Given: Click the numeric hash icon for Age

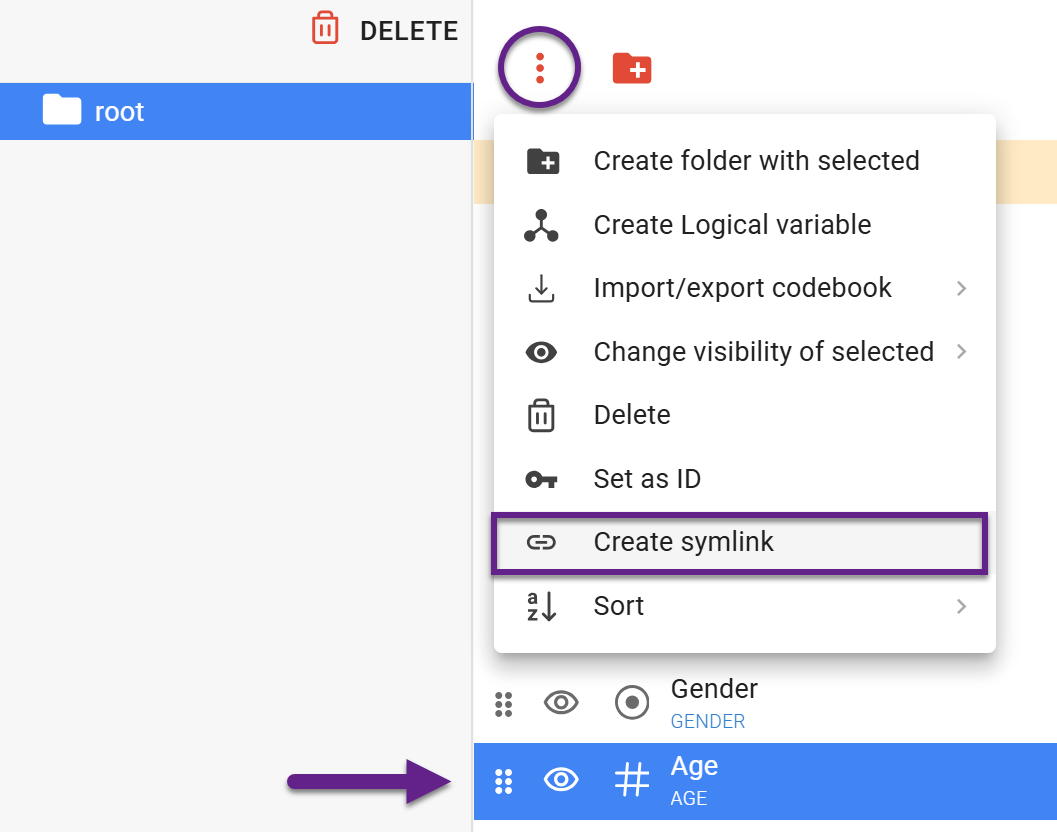Looking at the screenshot, I should click(631, 780).
